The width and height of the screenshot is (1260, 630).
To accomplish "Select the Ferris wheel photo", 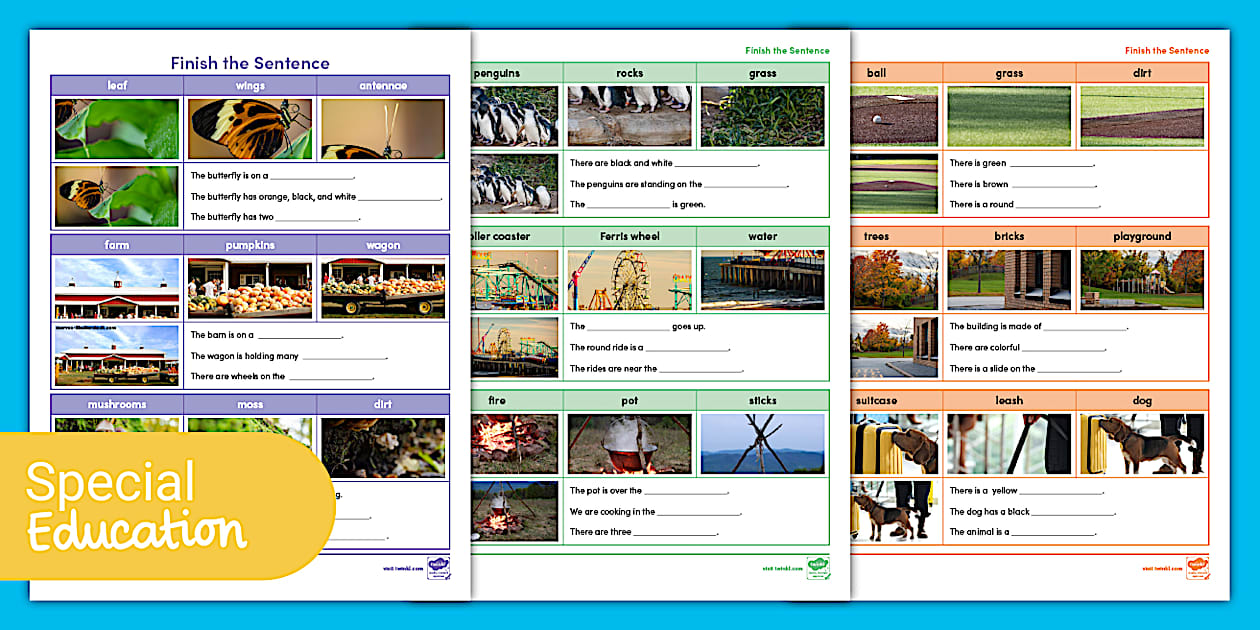I will point(629,280).
